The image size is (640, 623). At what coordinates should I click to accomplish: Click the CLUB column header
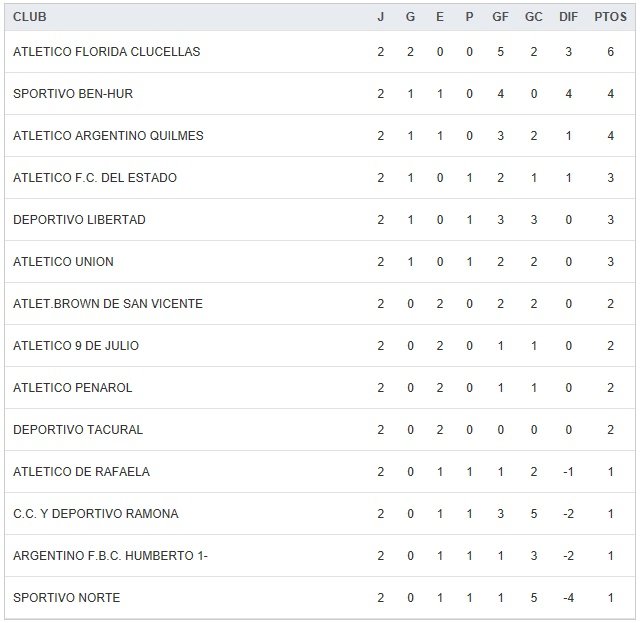[30, 17]
